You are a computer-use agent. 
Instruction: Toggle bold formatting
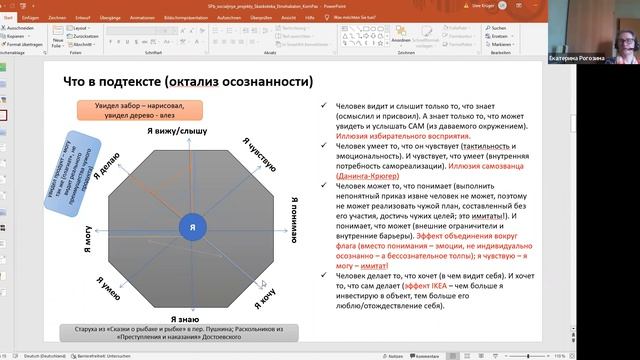110,42
